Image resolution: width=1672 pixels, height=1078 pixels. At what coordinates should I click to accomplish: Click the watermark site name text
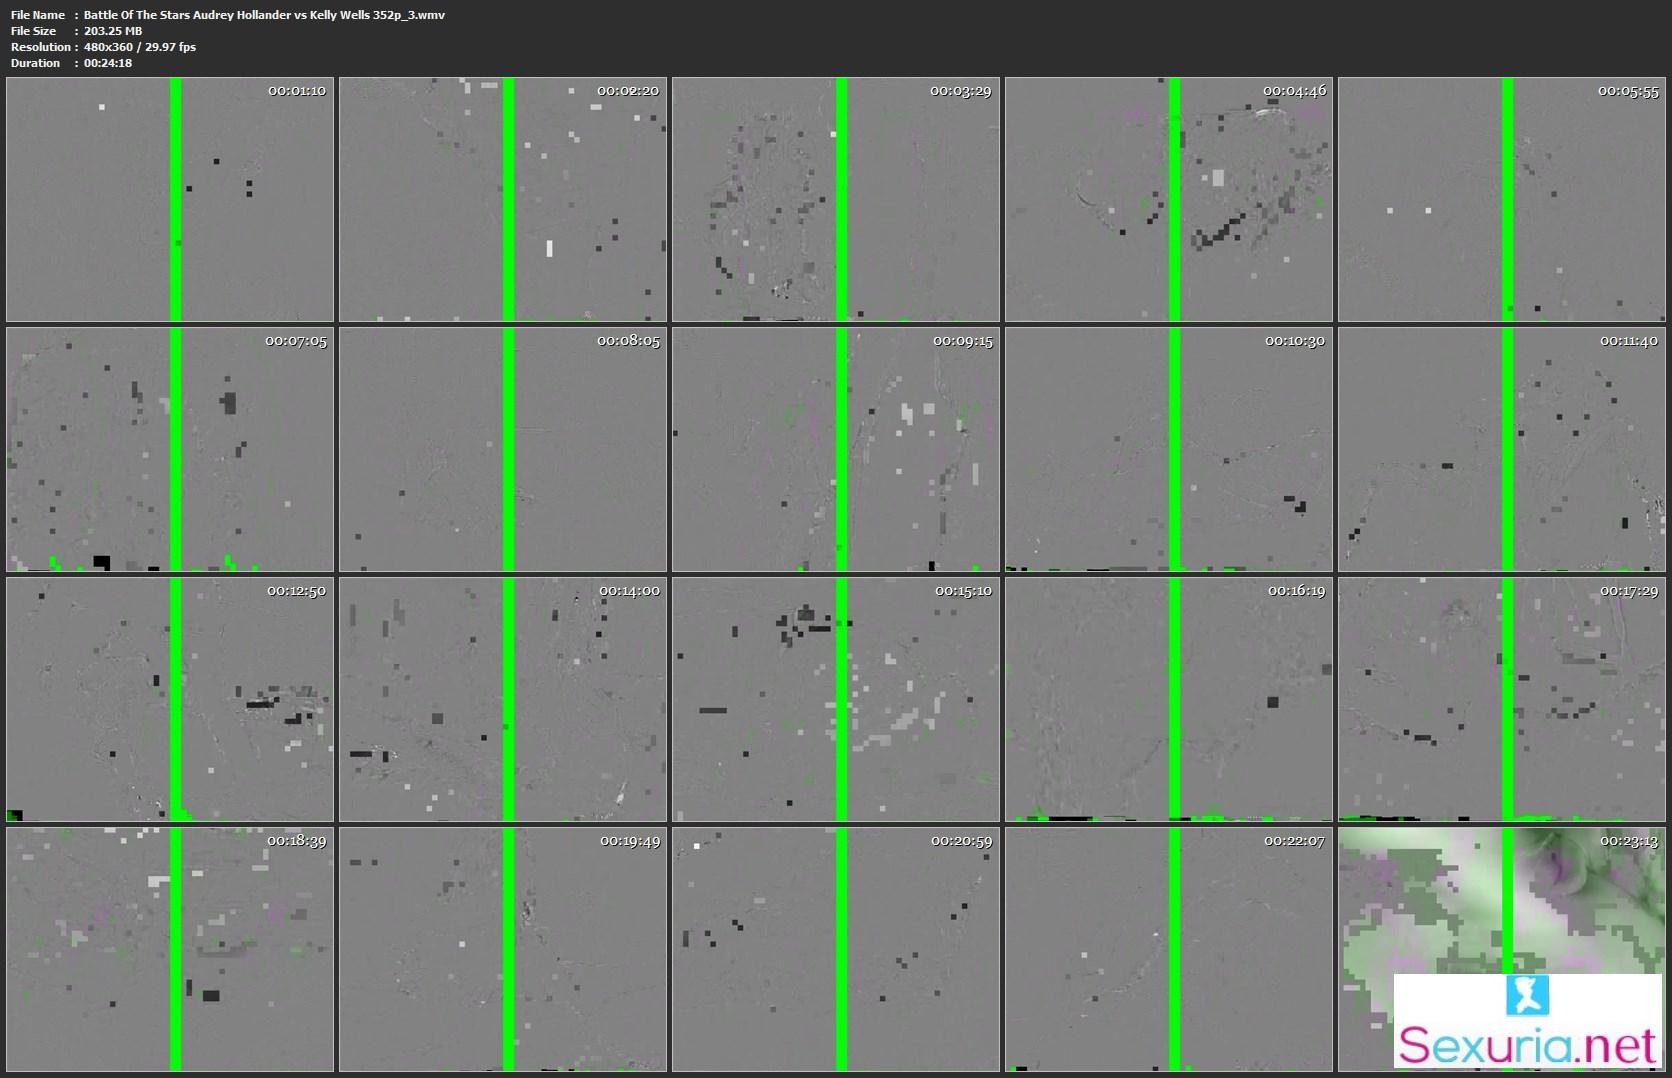[x=1527, y=1046]
